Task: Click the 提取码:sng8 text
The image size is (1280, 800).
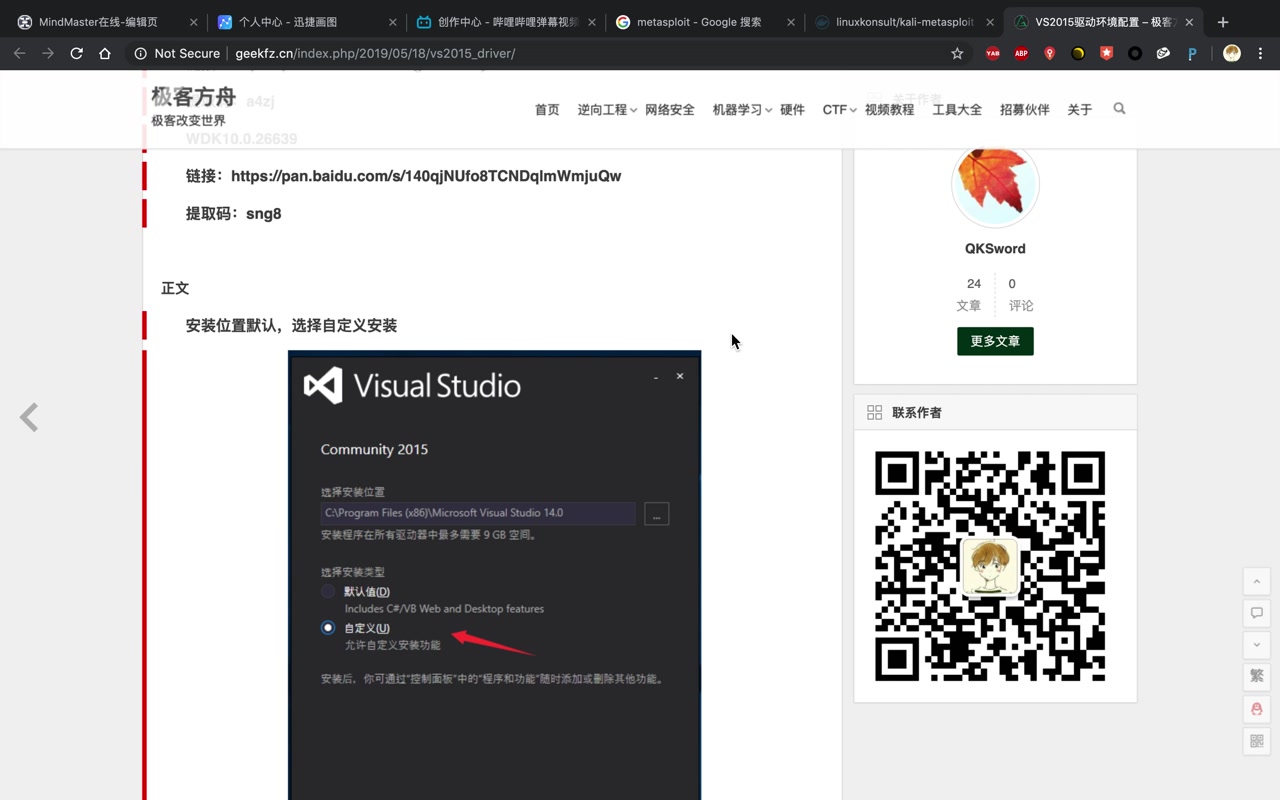Action: pos(233,214)
